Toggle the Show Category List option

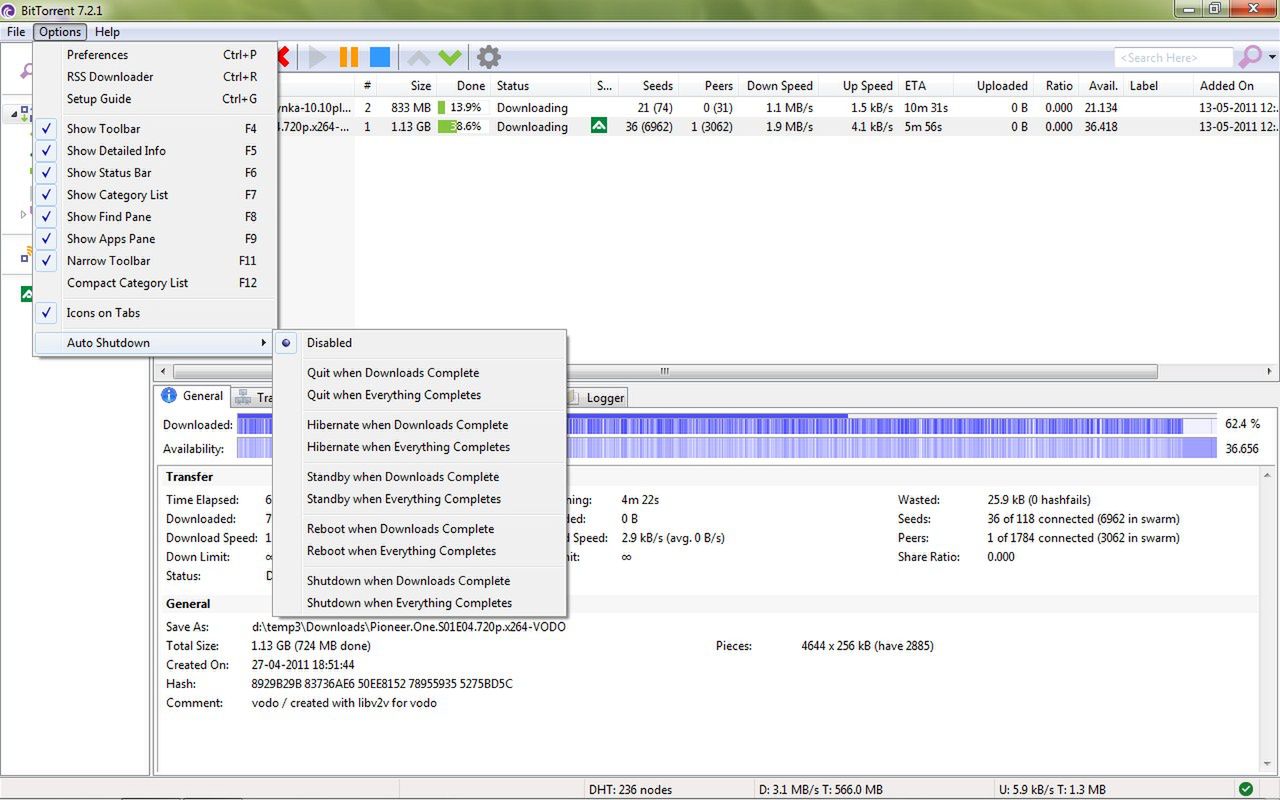[155, 194]
